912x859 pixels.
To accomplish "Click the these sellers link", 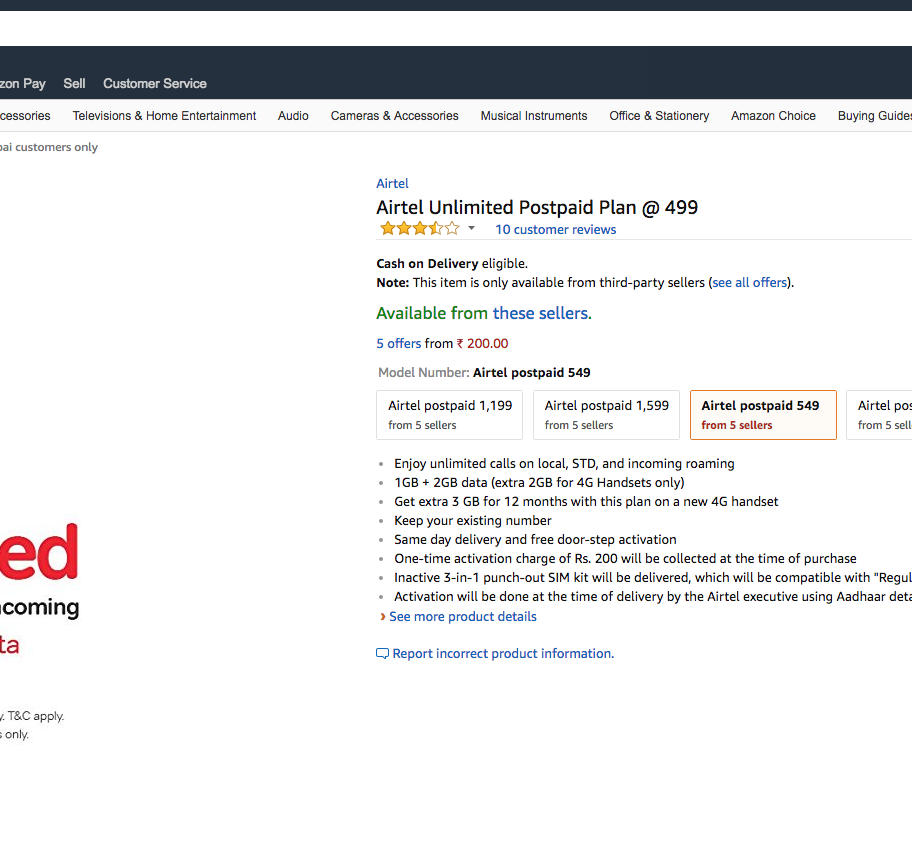I will click(542, 314).
